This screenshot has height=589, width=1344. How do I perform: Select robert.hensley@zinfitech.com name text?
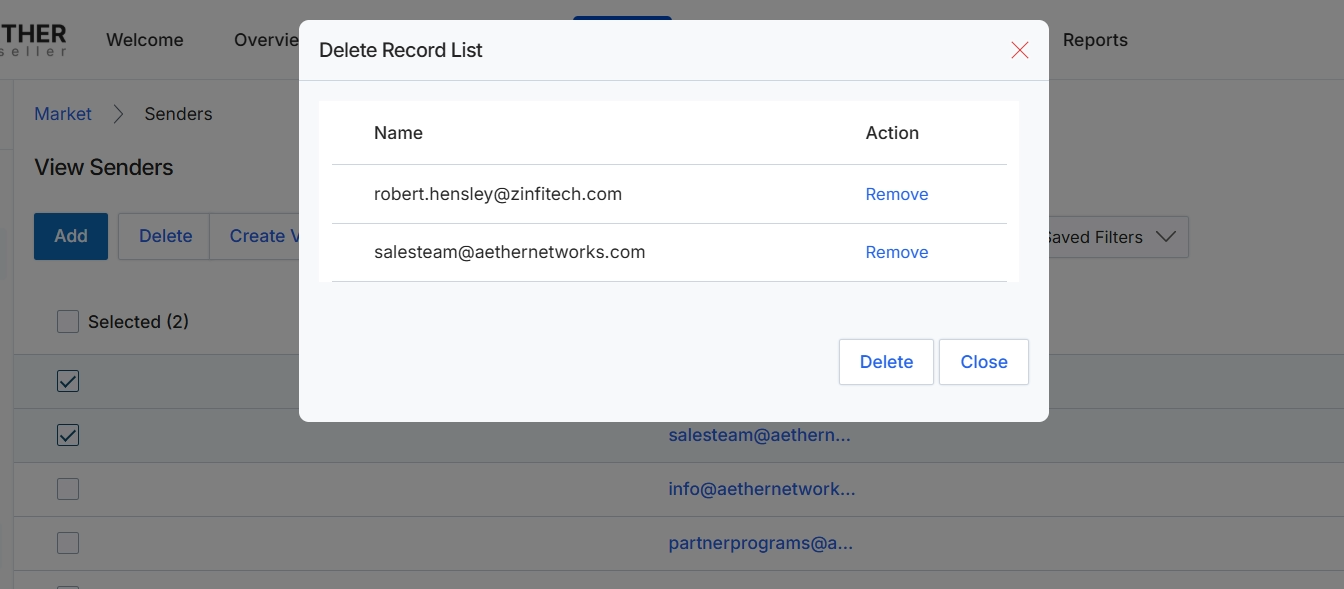point(498,194)
